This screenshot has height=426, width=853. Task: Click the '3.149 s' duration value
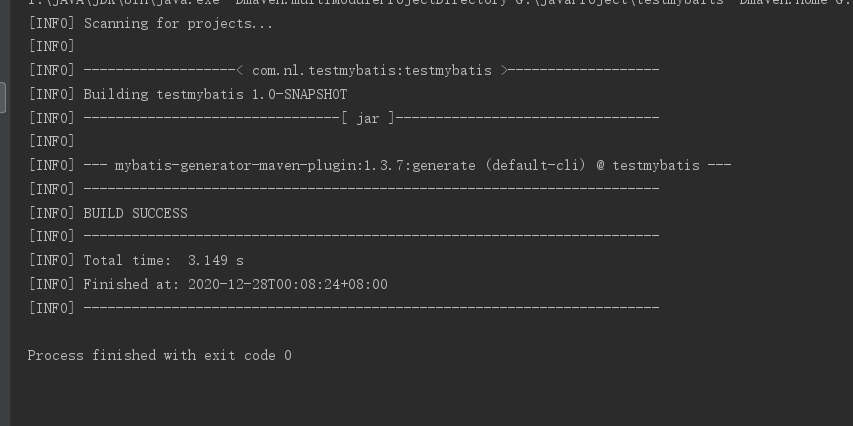216,261
